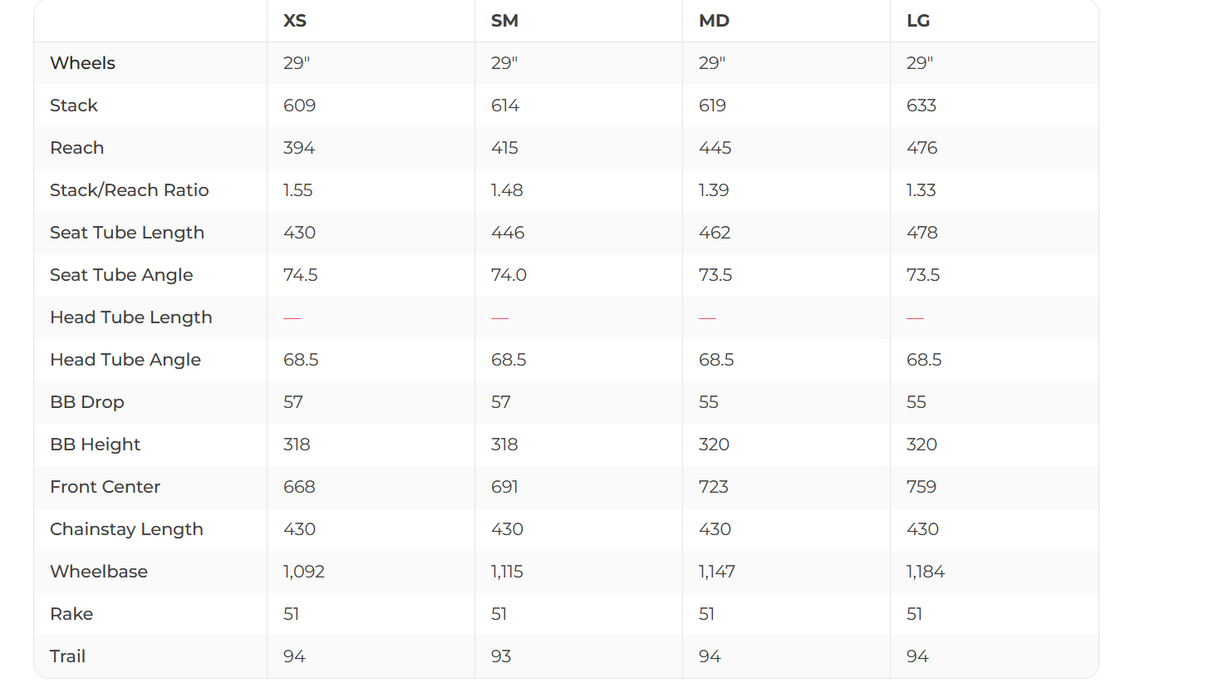This screenshot has width=1214, height=683.
Task: Select the 74.5 Seat Tube Angle value
Action: [300, 275]
